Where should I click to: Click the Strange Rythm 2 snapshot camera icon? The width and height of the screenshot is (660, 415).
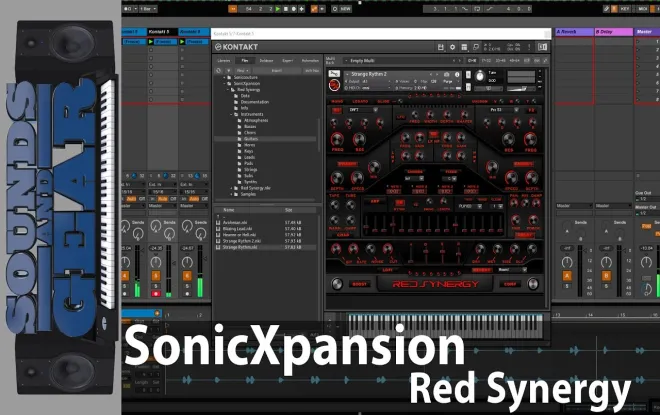446,74
